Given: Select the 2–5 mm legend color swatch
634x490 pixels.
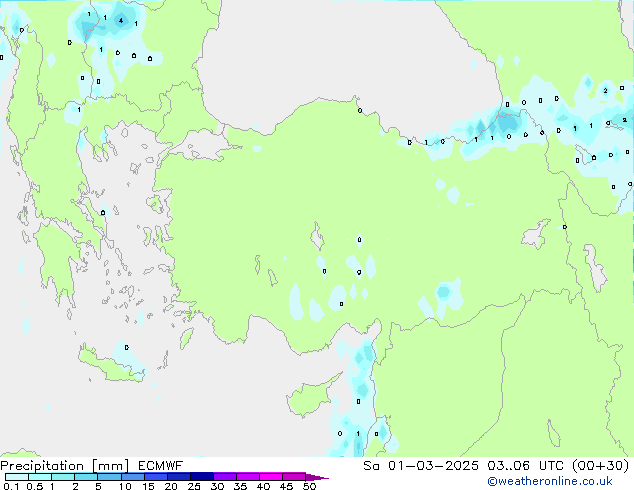Looking at the screenshot, I should point(86,477).
